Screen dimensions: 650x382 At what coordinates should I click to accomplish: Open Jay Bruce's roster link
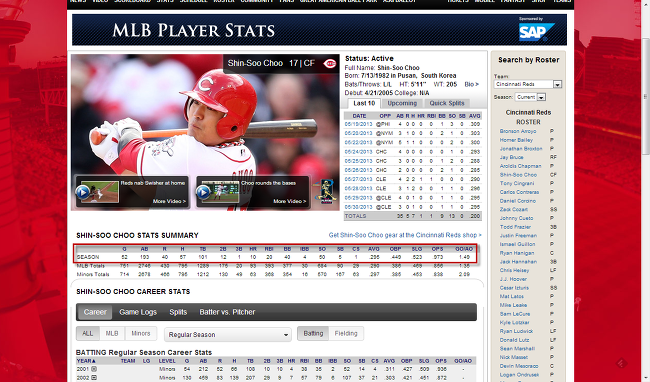[x=512, y=157]
